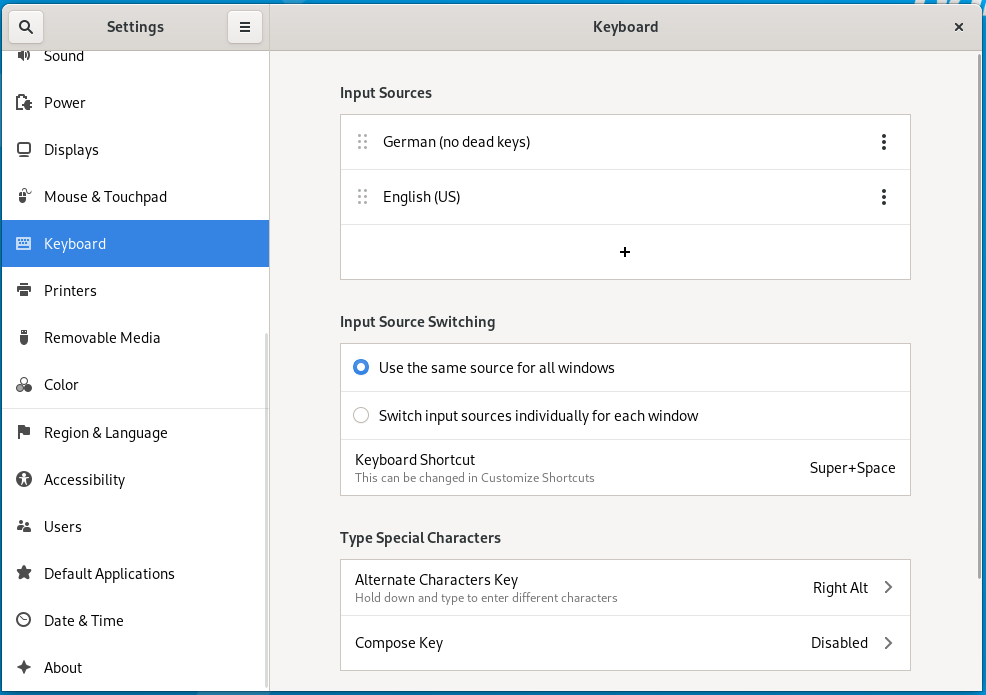
Task: Click the Keyboard Shortcut row
Action: [x=625, y=467]
